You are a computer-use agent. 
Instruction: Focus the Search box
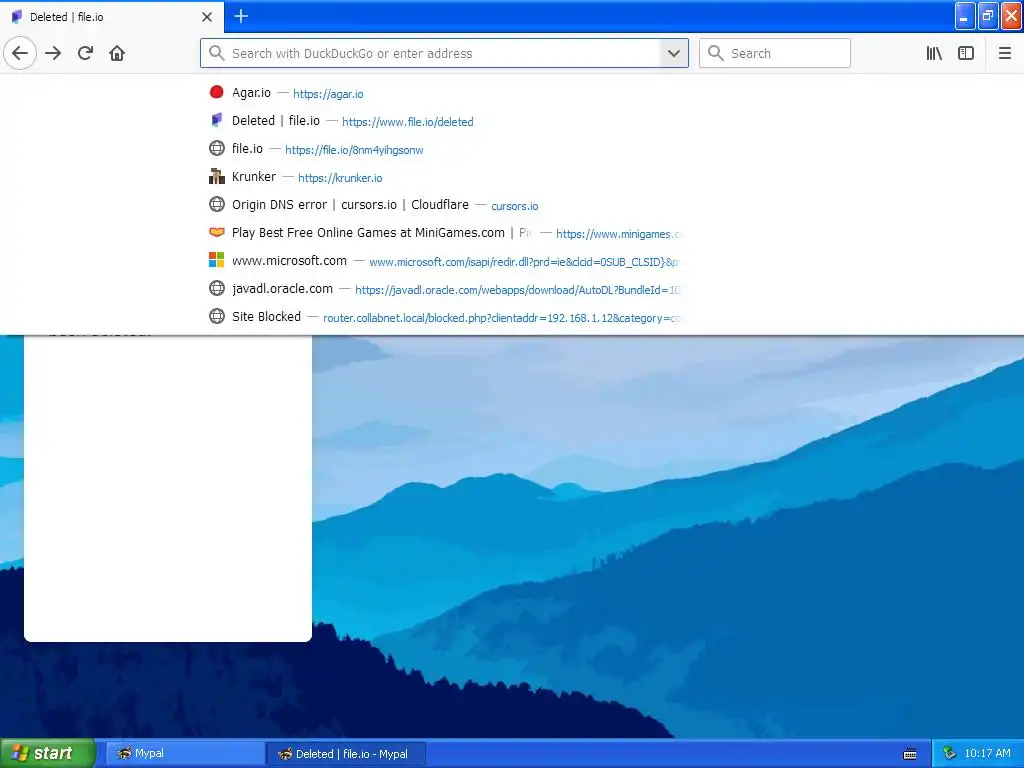(775, 53)
